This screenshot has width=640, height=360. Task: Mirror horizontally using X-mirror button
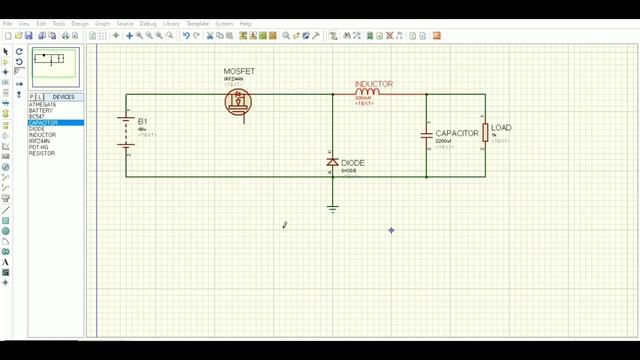point(19,84)
